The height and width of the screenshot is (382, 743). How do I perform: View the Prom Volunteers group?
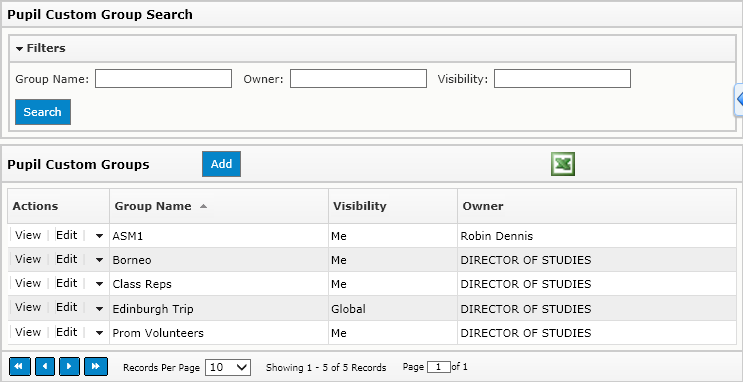click(x=28, y=333)
